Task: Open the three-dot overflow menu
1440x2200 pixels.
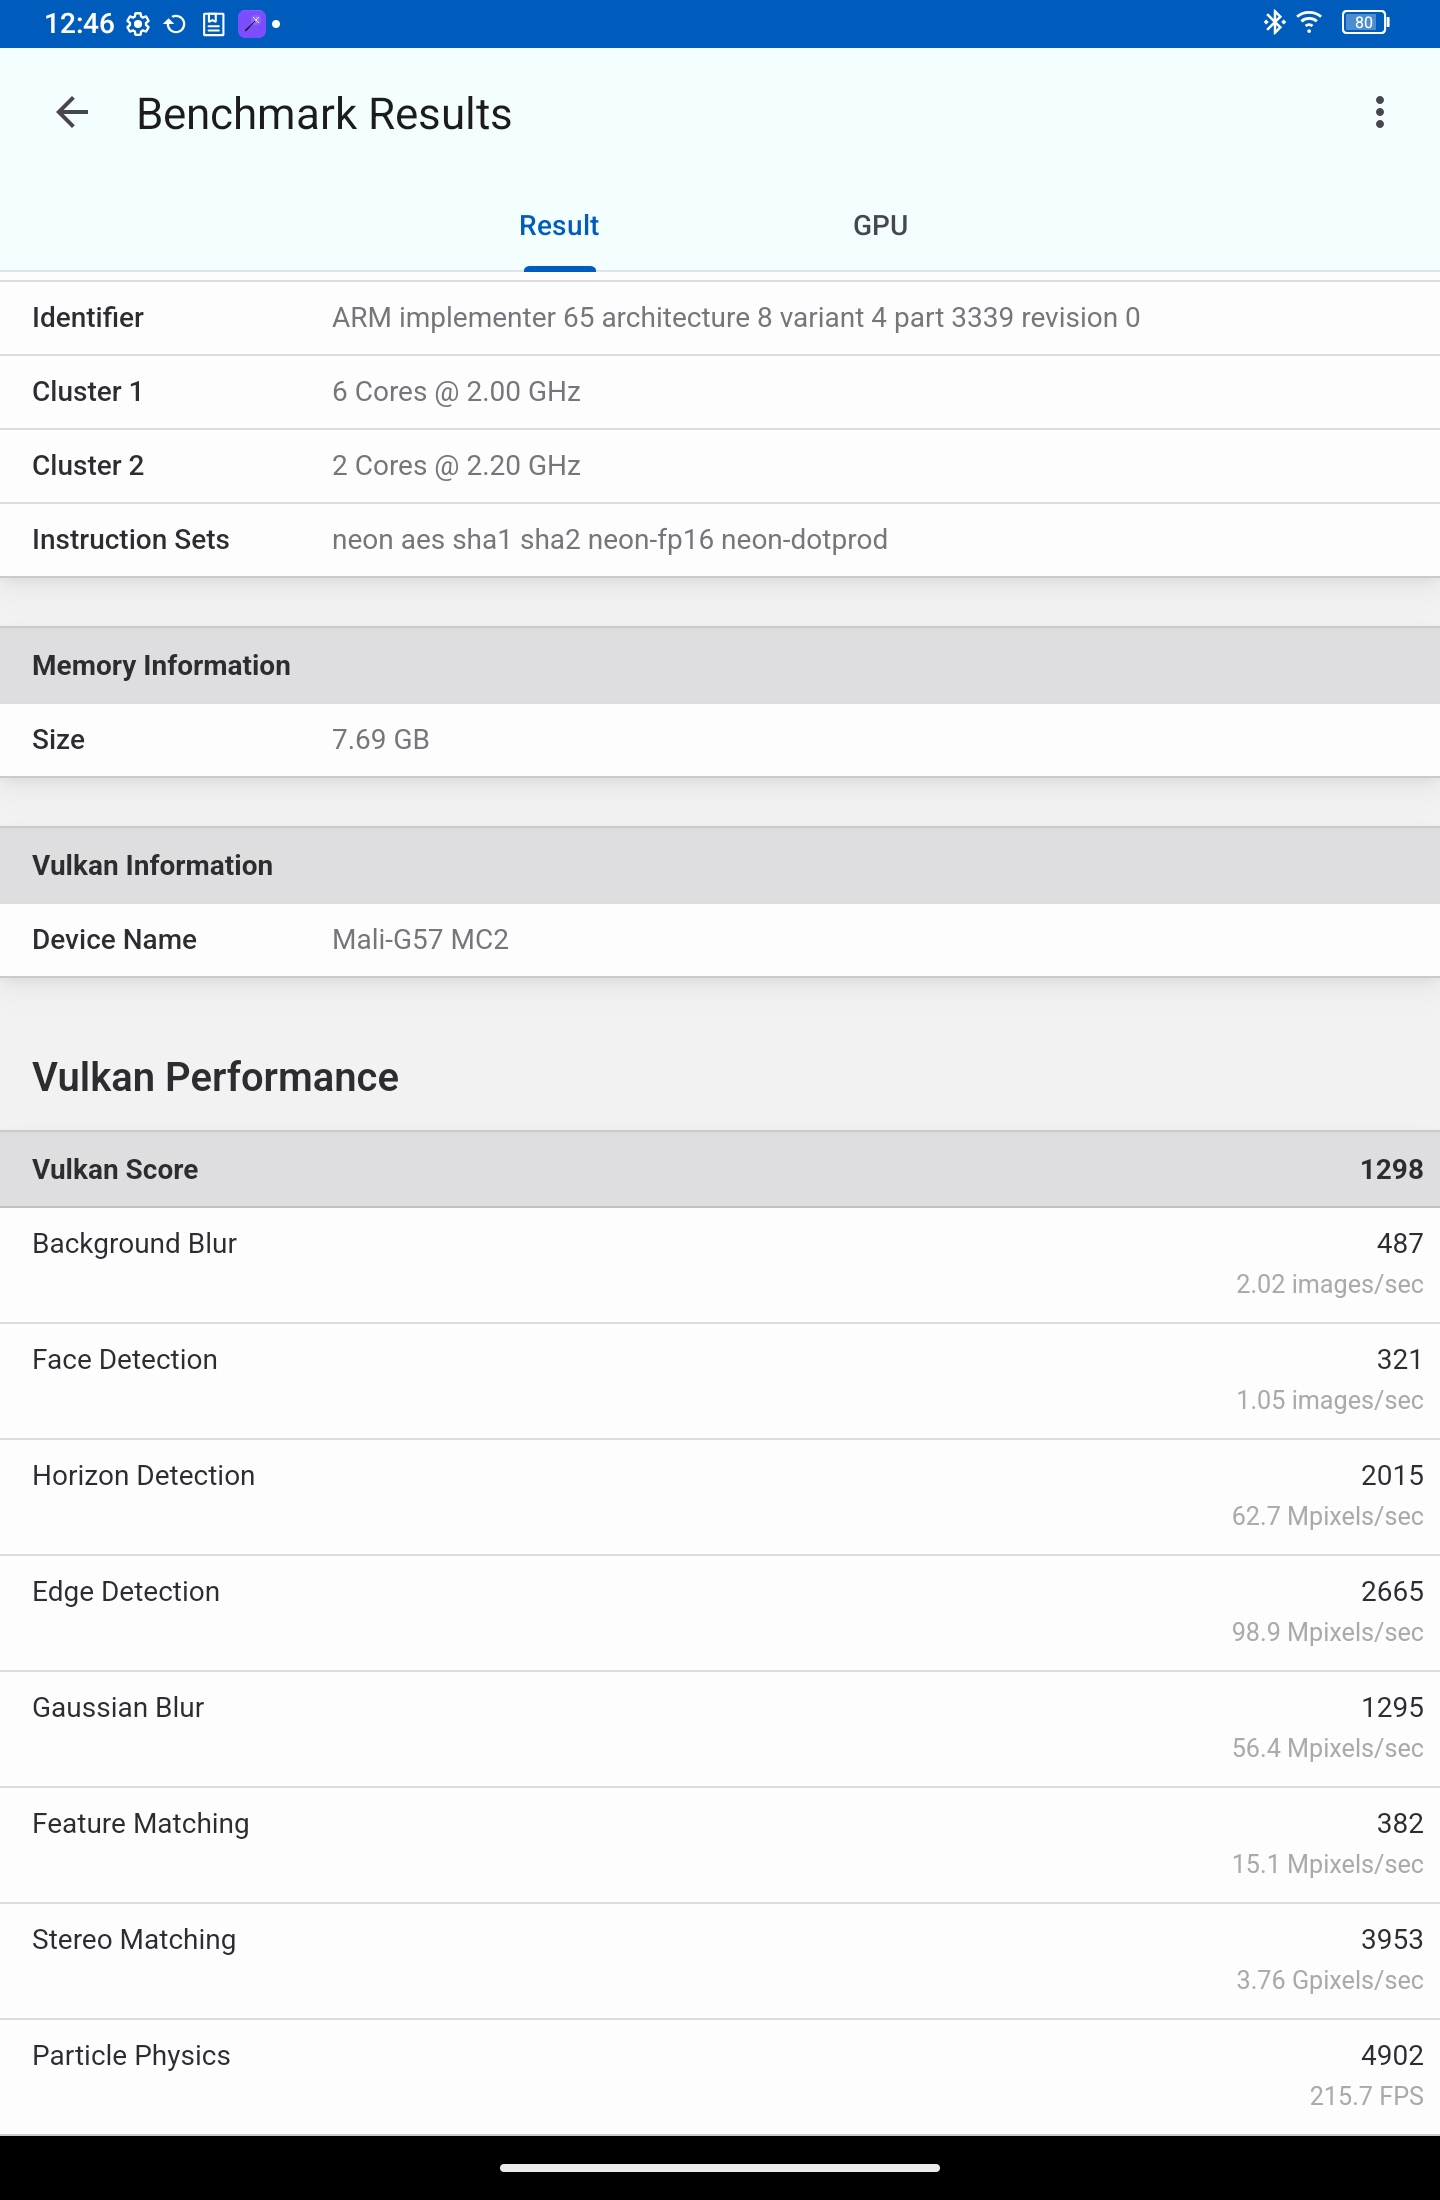Action: (x=1380, y=113)
